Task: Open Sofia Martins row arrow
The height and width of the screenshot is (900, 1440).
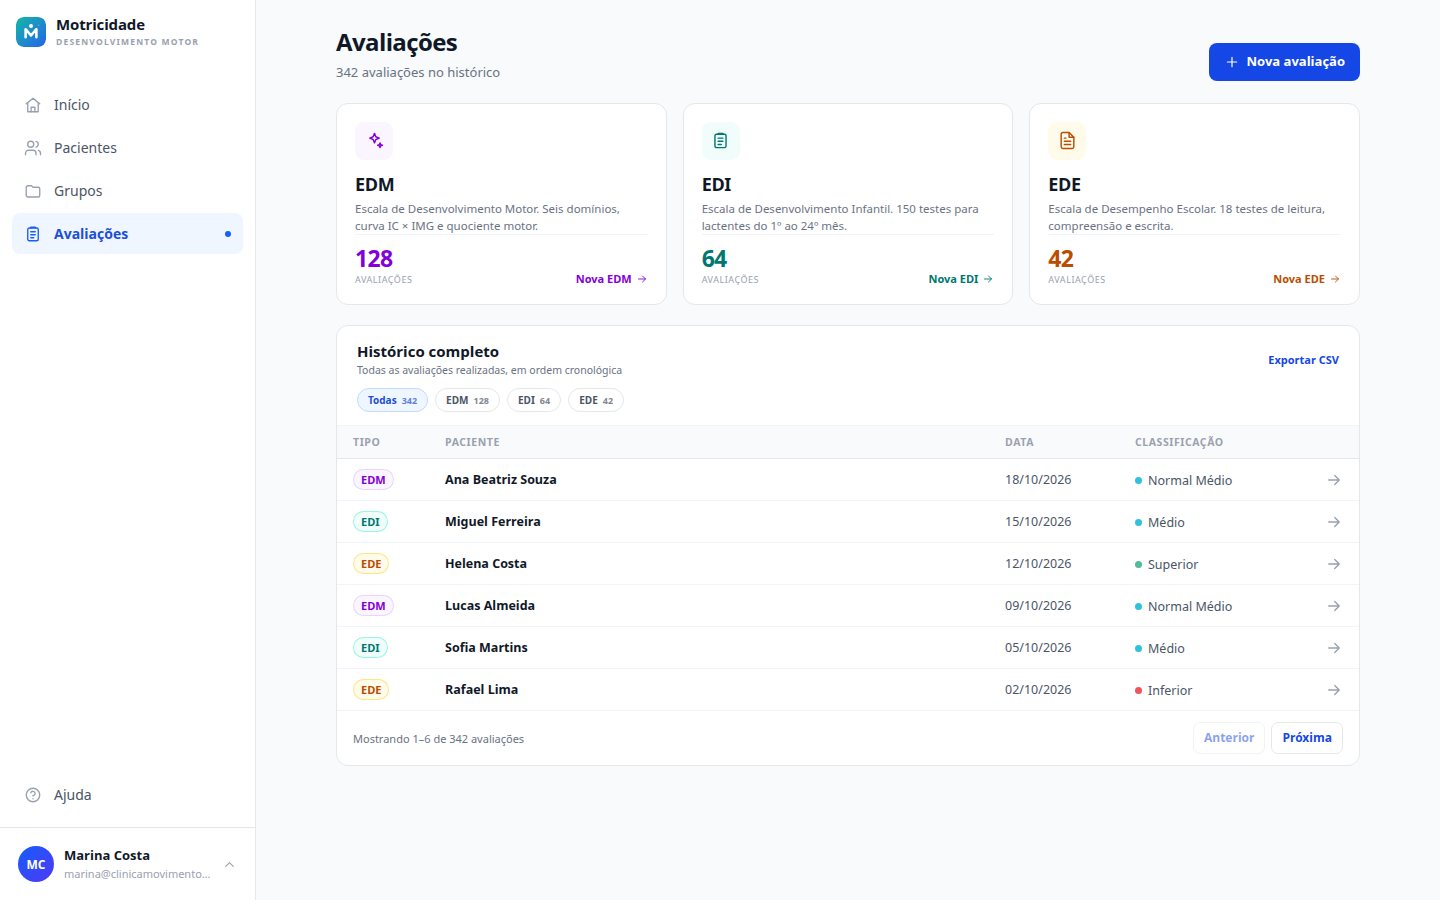Action: [1334, 648]
